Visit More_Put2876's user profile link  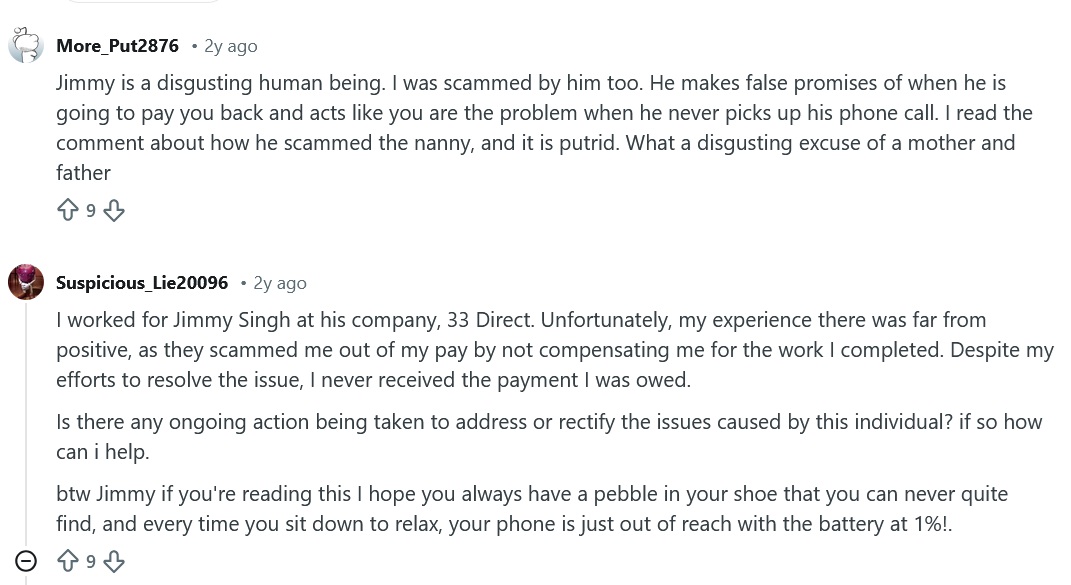[117, 46]
